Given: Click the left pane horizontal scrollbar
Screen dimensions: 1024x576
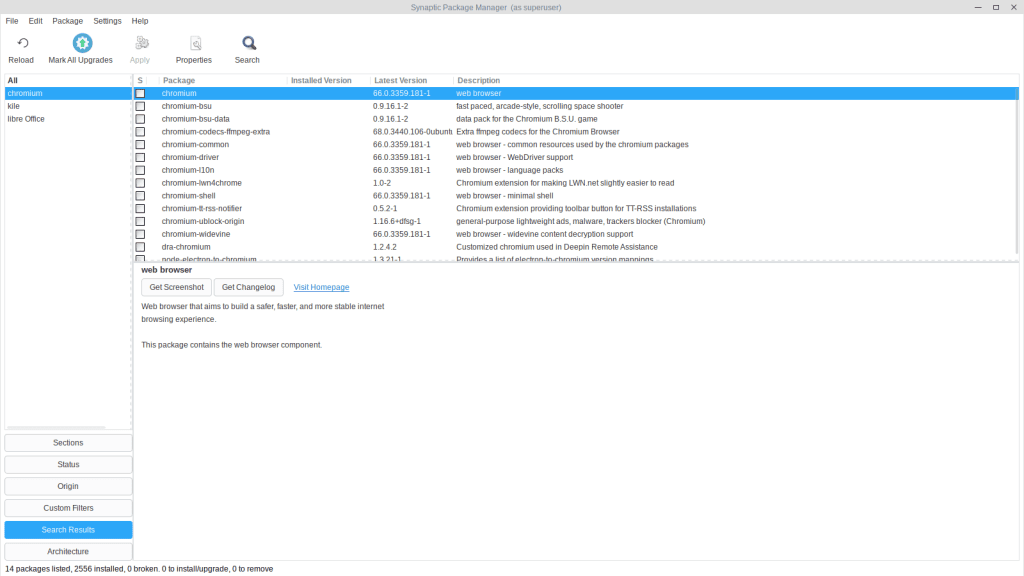Looking at the screenshot, I should [56, 428].
